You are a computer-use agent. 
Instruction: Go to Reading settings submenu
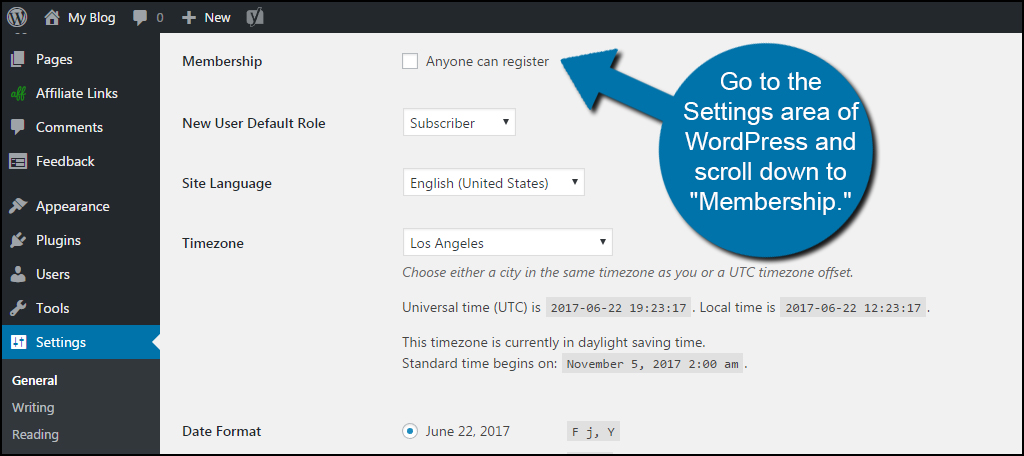click(35, 434)
